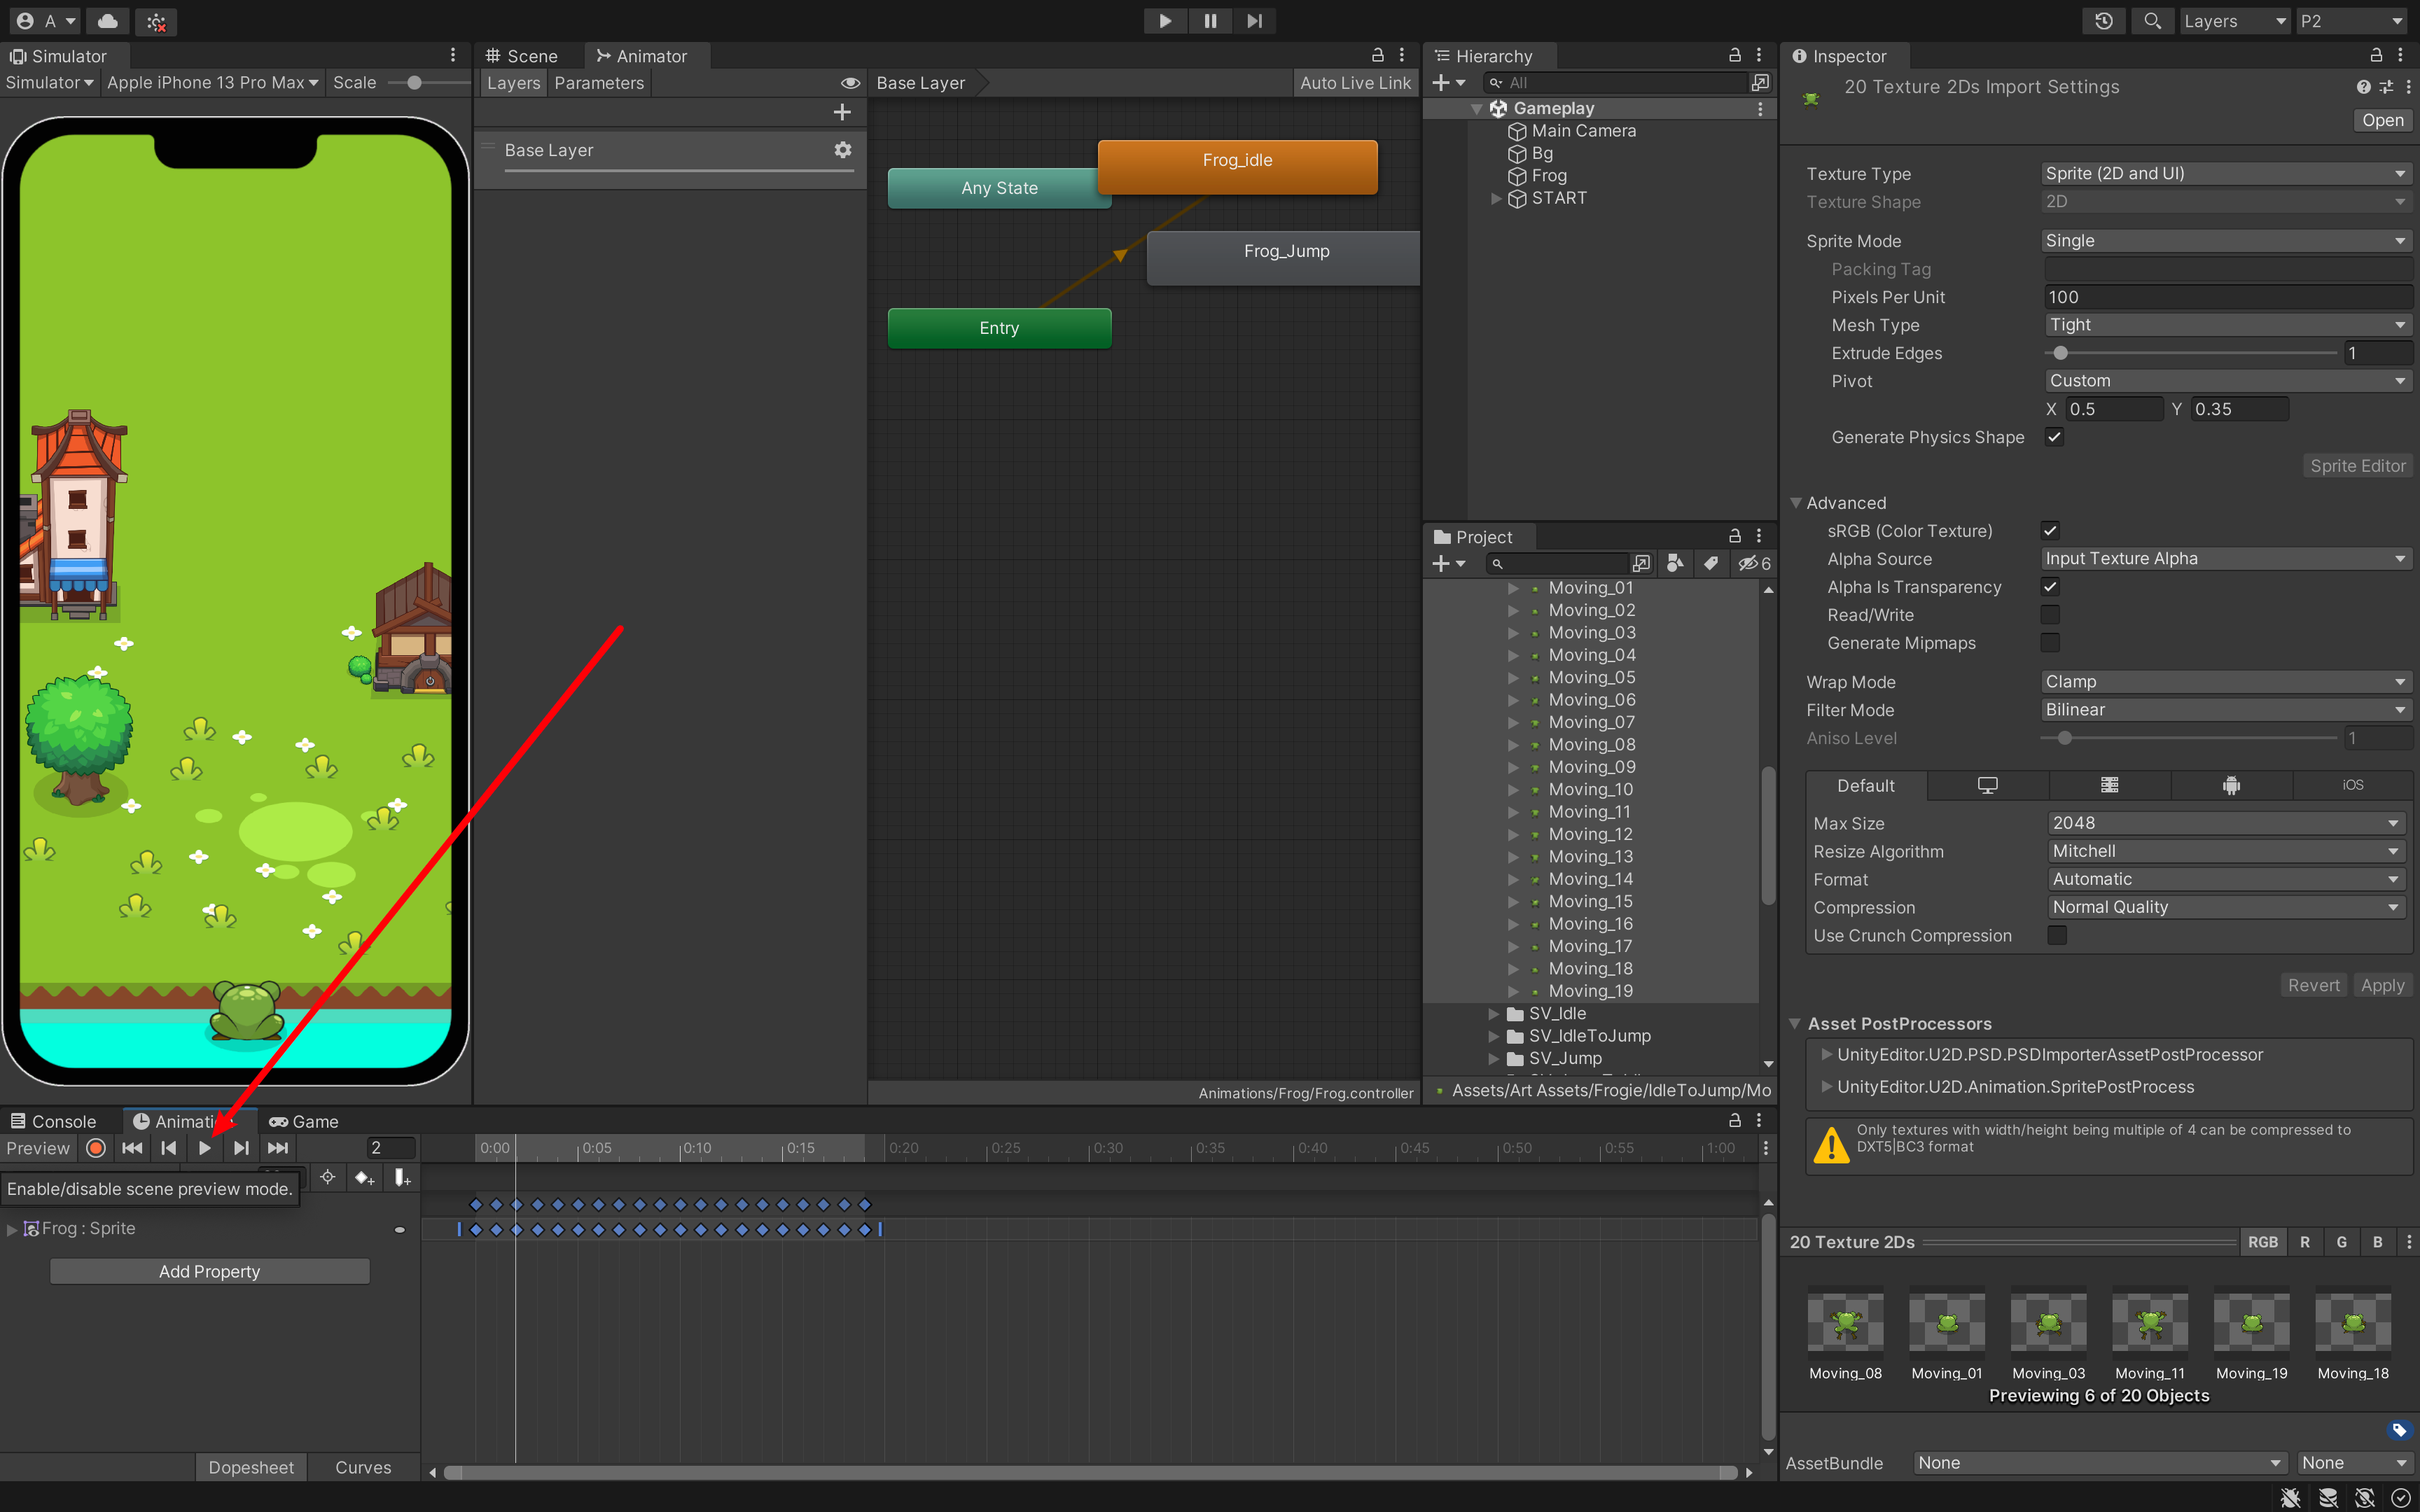Toggle Alpha Is Transparency checkbox
Screen dimensions: 2420x1512
coord(2050,587)
